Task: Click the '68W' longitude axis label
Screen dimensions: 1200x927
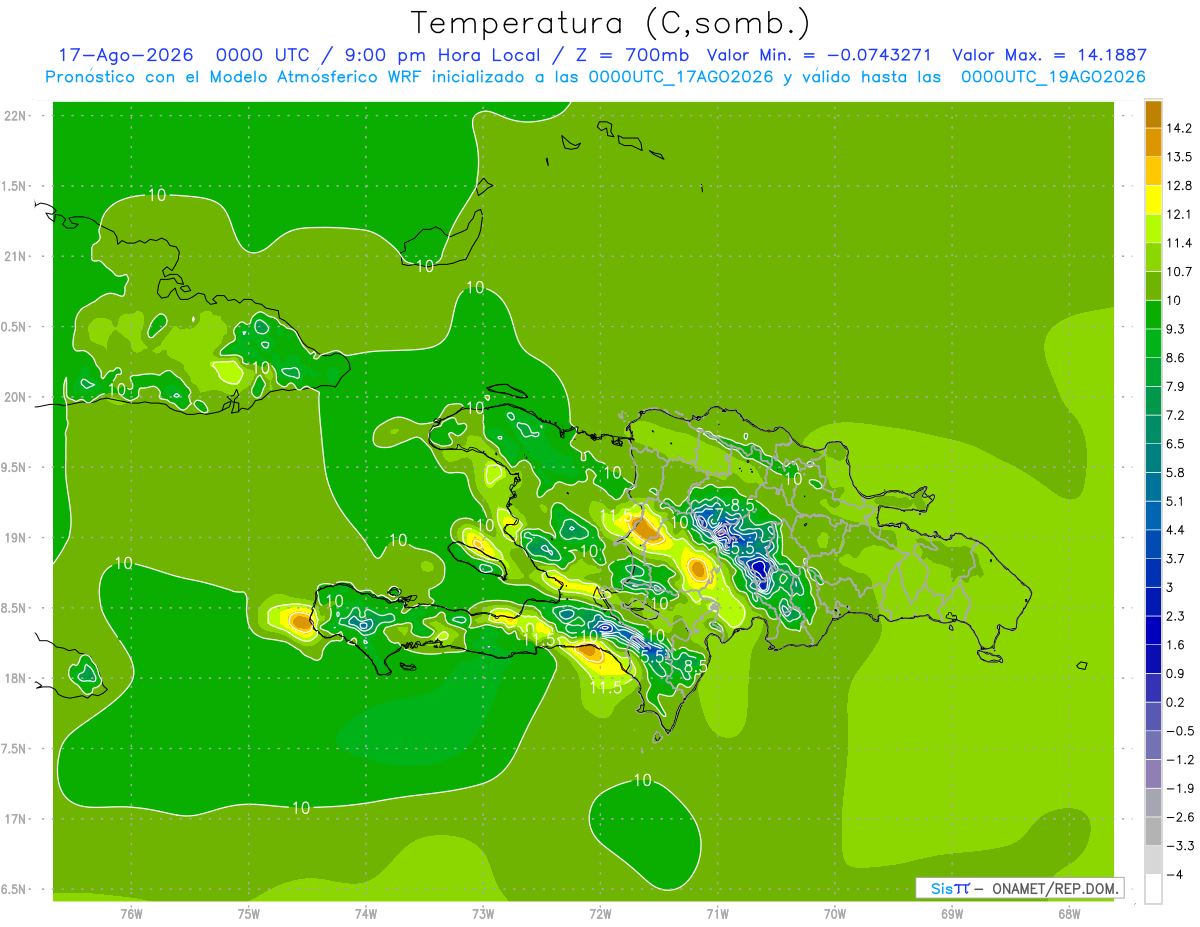Action: pyautogui.click(x=1069, y=913)
